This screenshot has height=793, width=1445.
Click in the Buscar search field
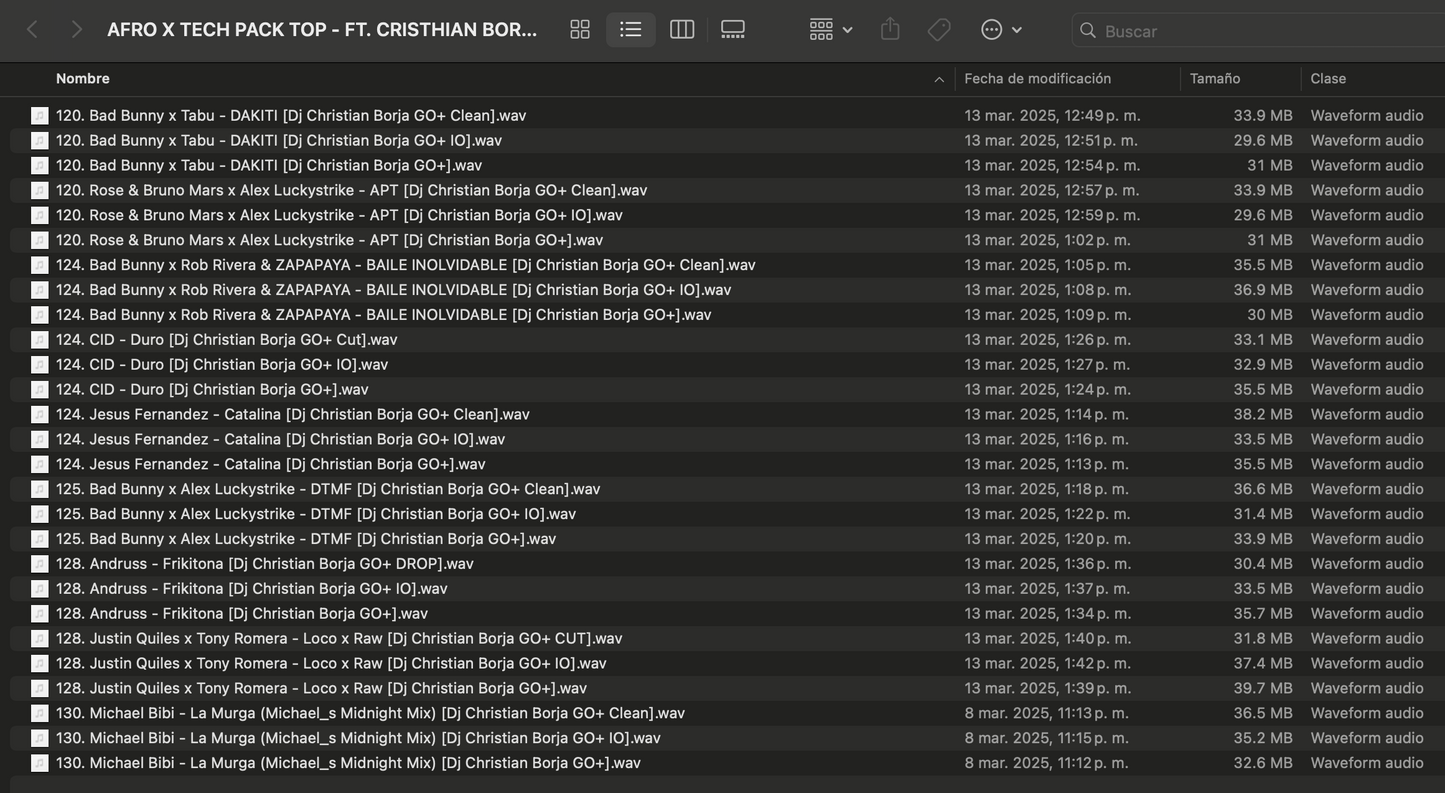(1250, 31)
